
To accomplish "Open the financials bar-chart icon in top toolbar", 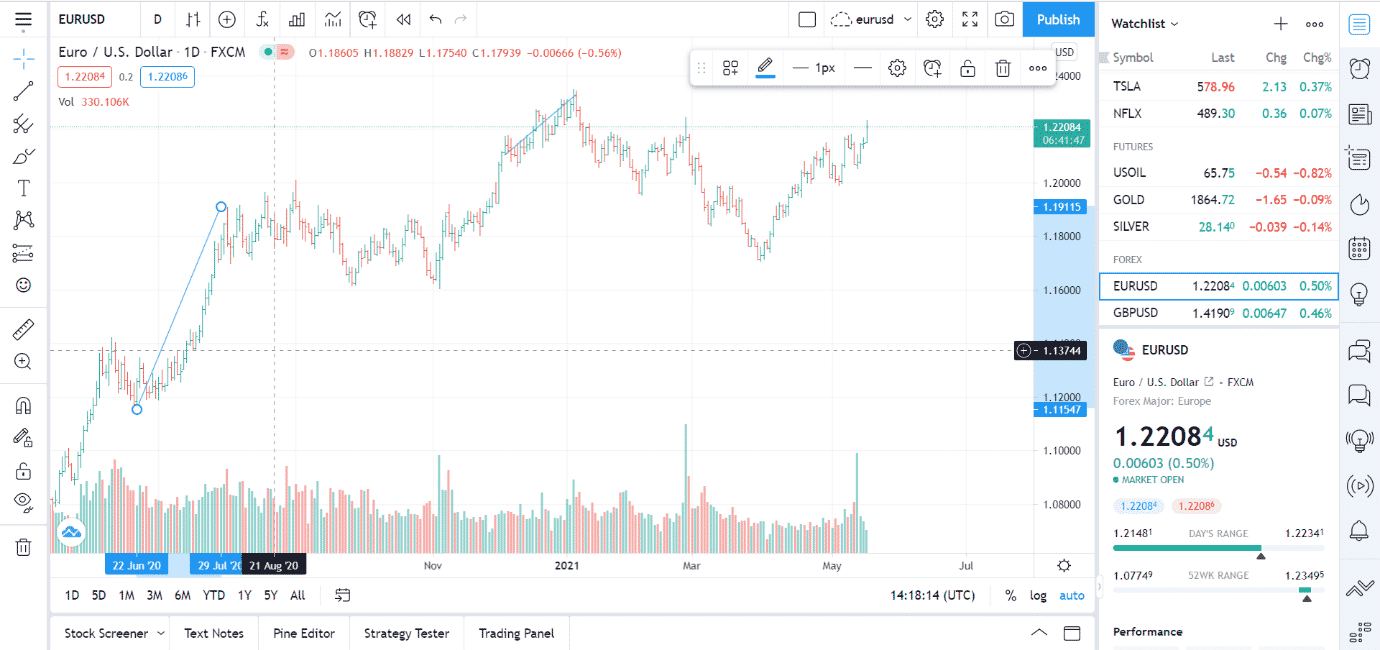I will [297, 19].
